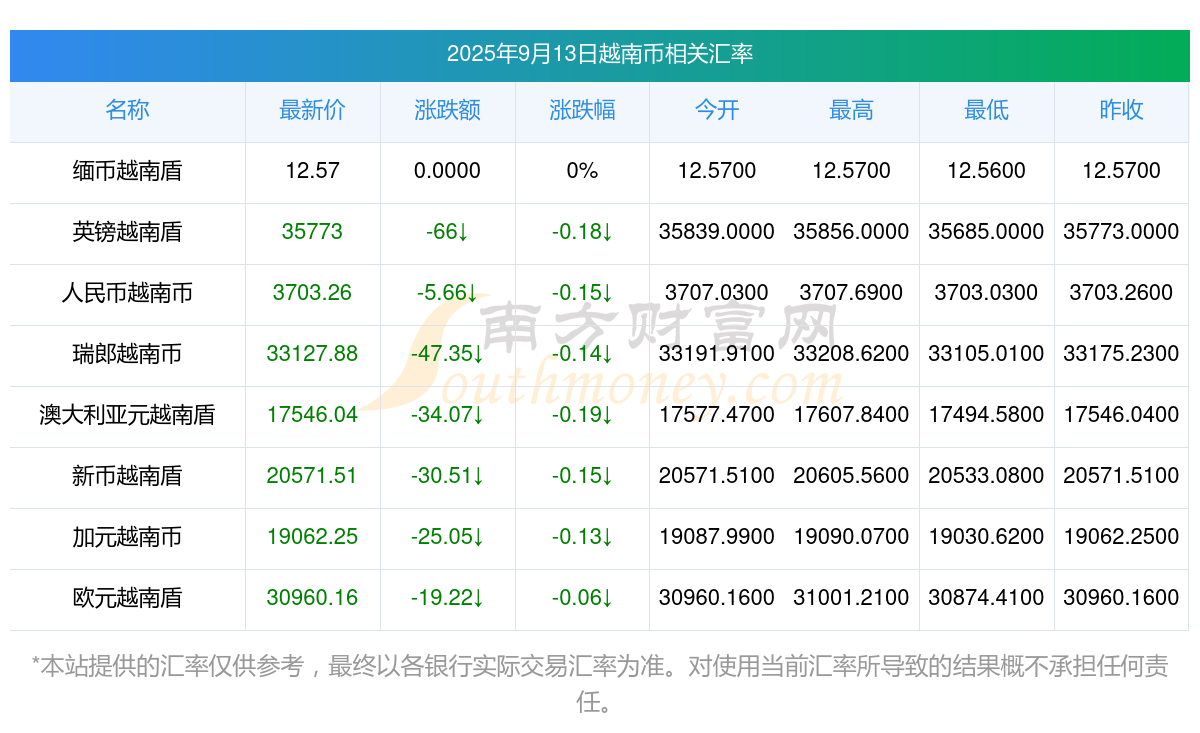
Task: Click low value 20533.0800
Action: click(x=986, y=476)
